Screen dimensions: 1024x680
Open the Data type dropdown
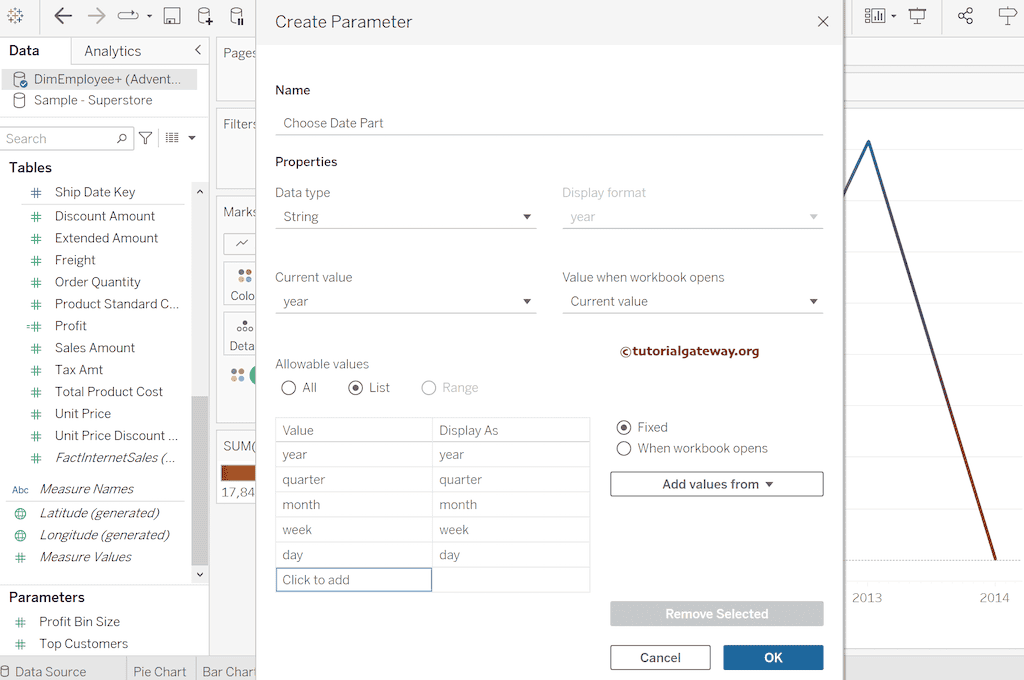point(405,217)
